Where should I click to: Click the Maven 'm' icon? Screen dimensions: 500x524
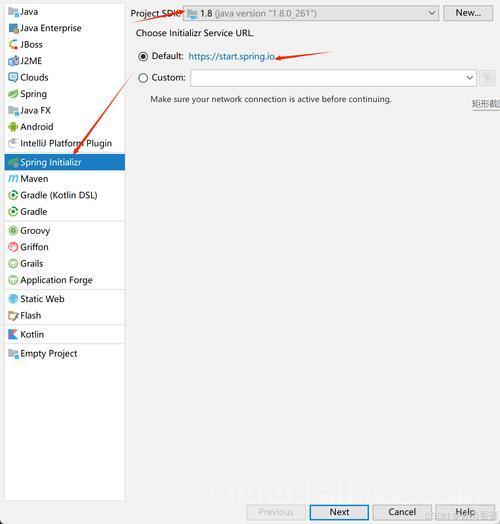point(13,179)
